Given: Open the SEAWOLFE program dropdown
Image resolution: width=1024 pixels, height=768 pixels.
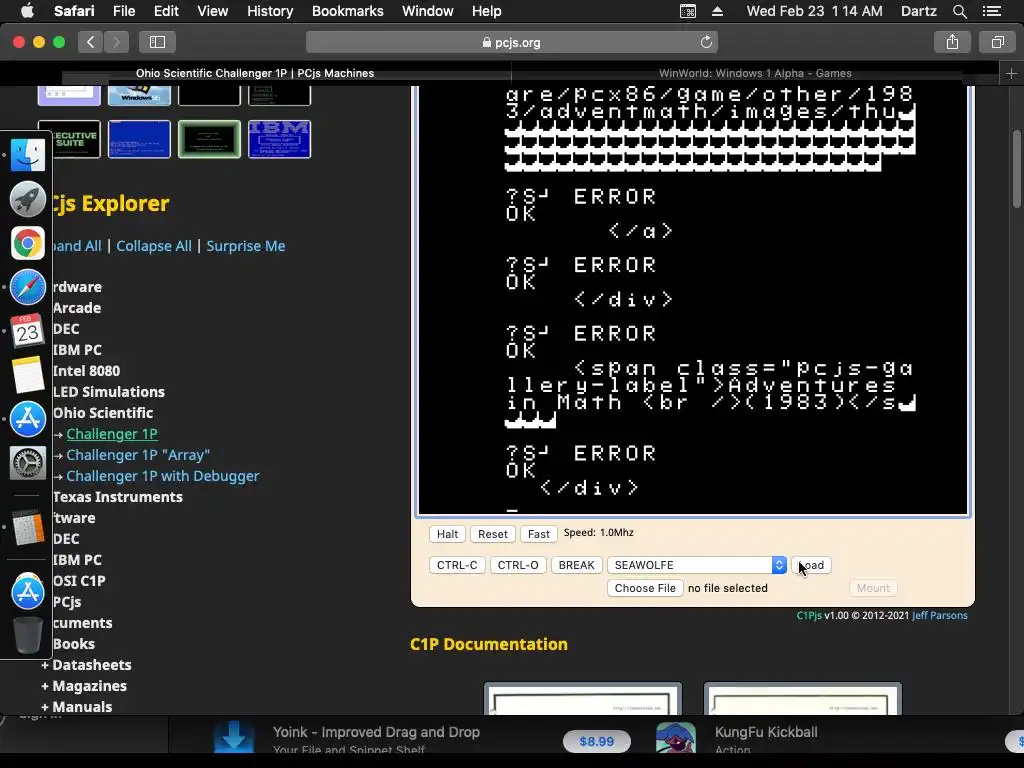Looking at the screenshot, I should pos(697,565).
